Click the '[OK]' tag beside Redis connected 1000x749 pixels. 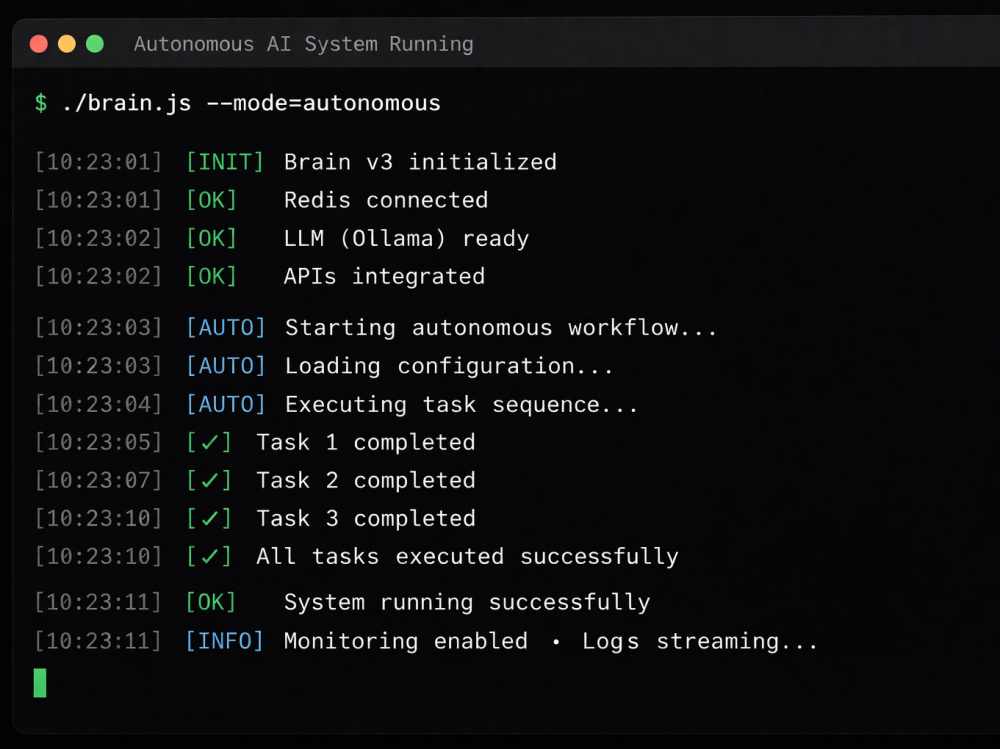pyautogui.click(x=211, y=200)
